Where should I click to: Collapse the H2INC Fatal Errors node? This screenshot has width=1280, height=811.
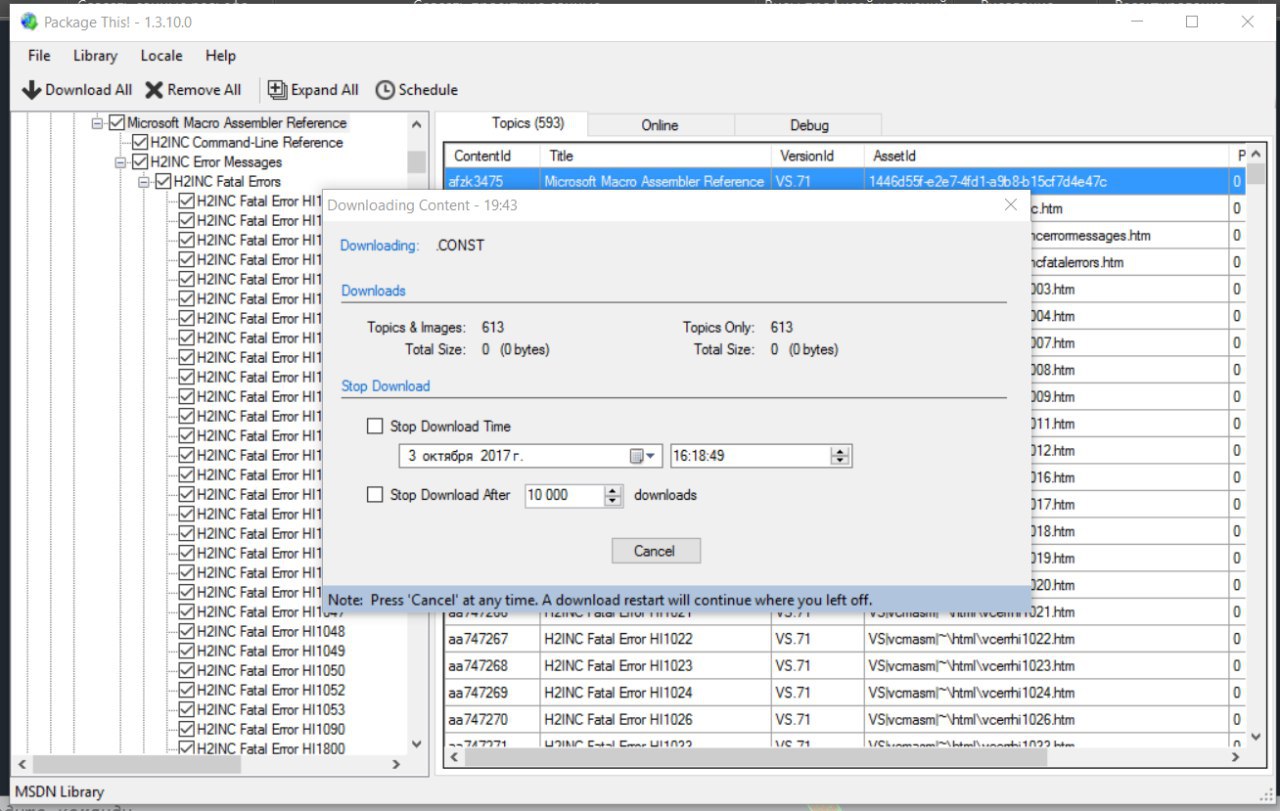tap(144, 182)
